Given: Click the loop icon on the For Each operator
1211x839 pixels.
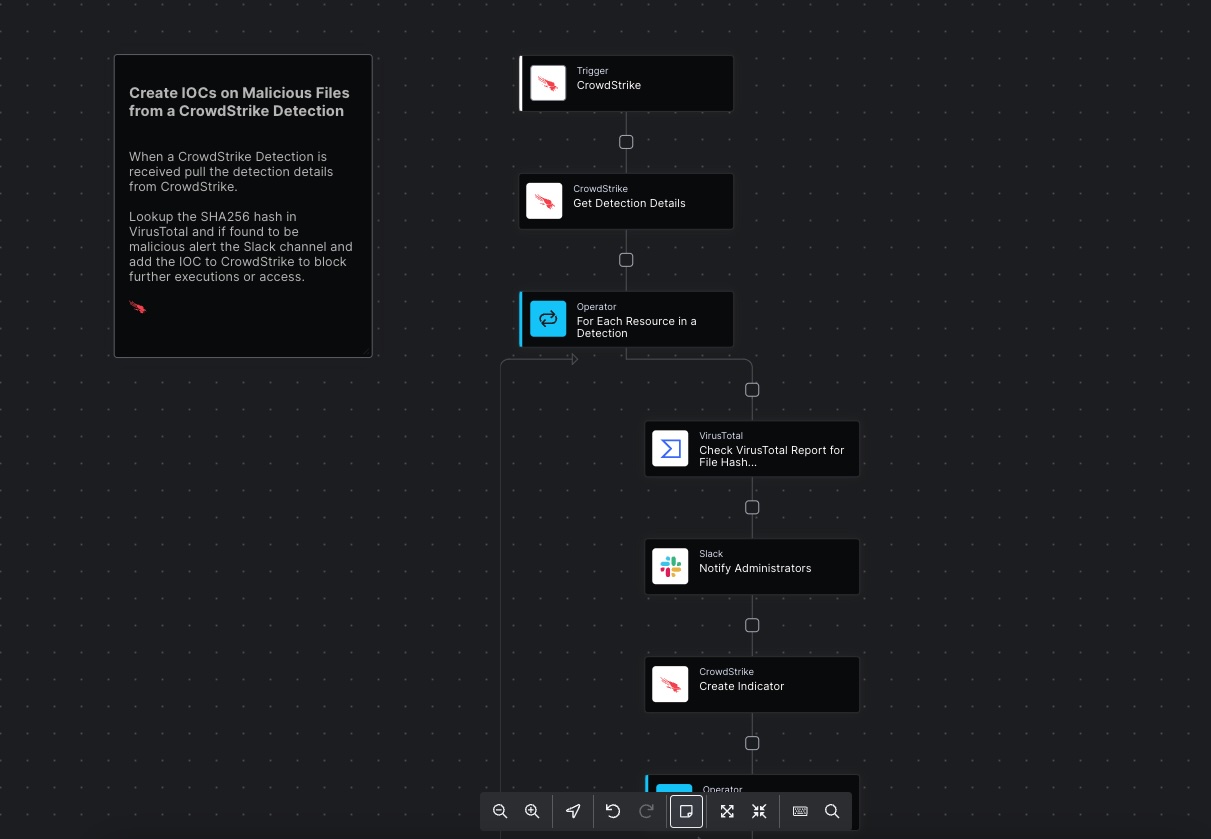Looking at the screenshot, I should (548, 319).
